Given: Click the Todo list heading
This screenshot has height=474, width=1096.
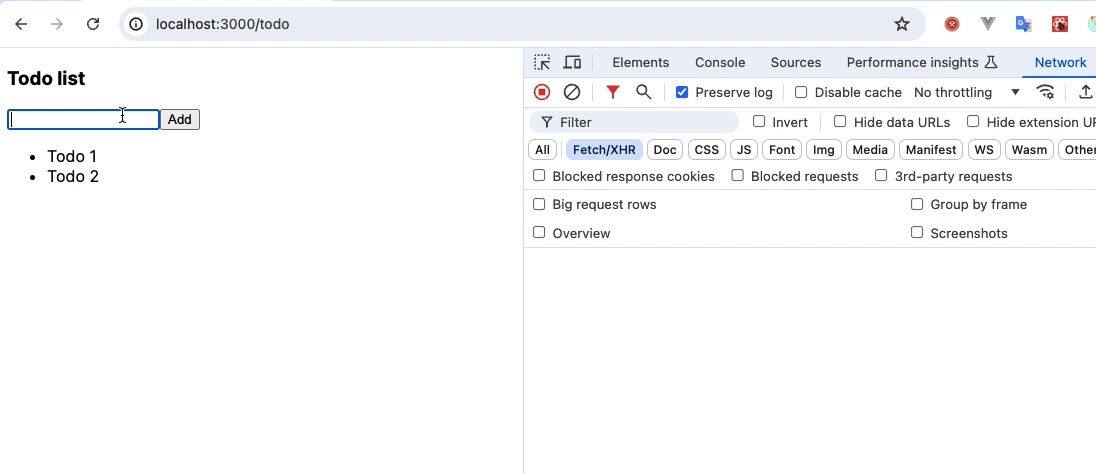Looking at the screenshot, I should tap(46, 78).
